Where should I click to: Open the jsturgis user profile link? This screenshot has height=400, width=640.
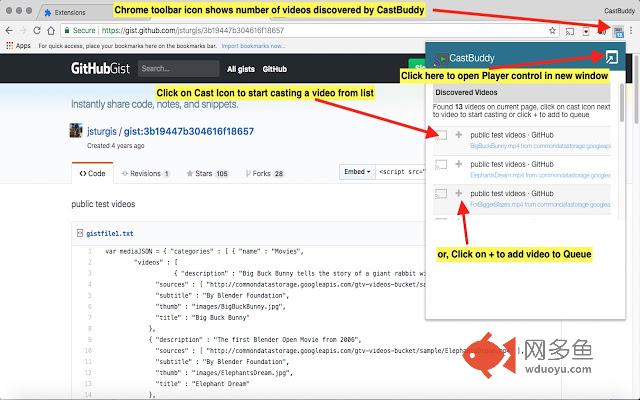click(102, 131)
